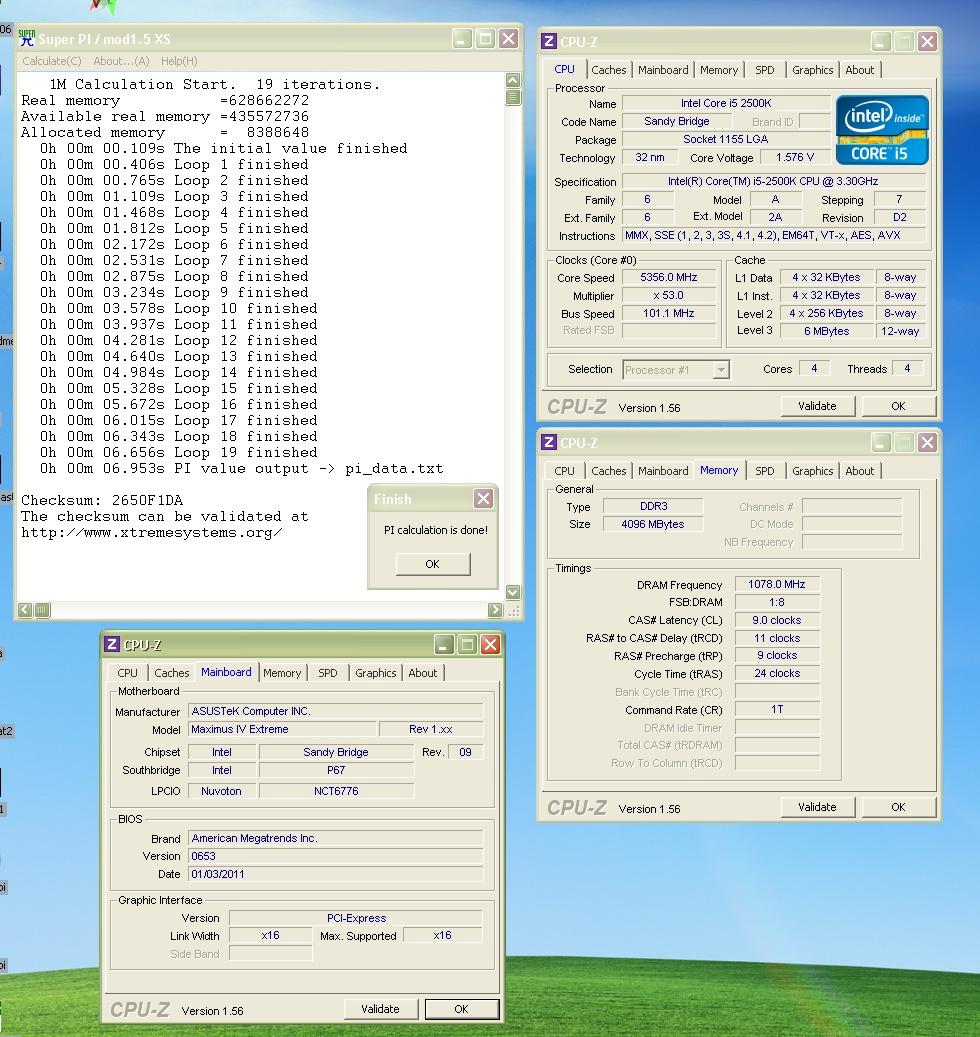The height and width of the screenshot is (1037, 980).
Task: Click the DRAM Frequency 1078.0 MHz value
Action: point(777,585)
